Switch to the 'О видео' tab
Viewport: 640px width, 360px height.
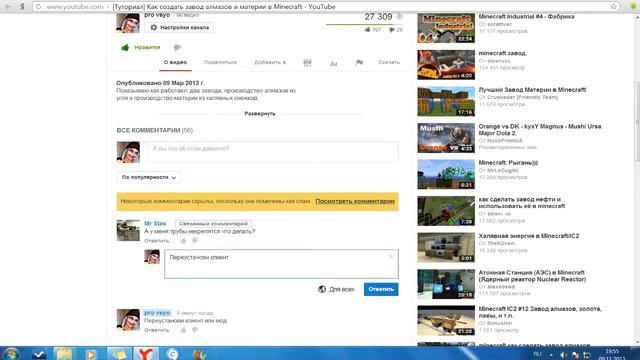click(x=175, y=62)
